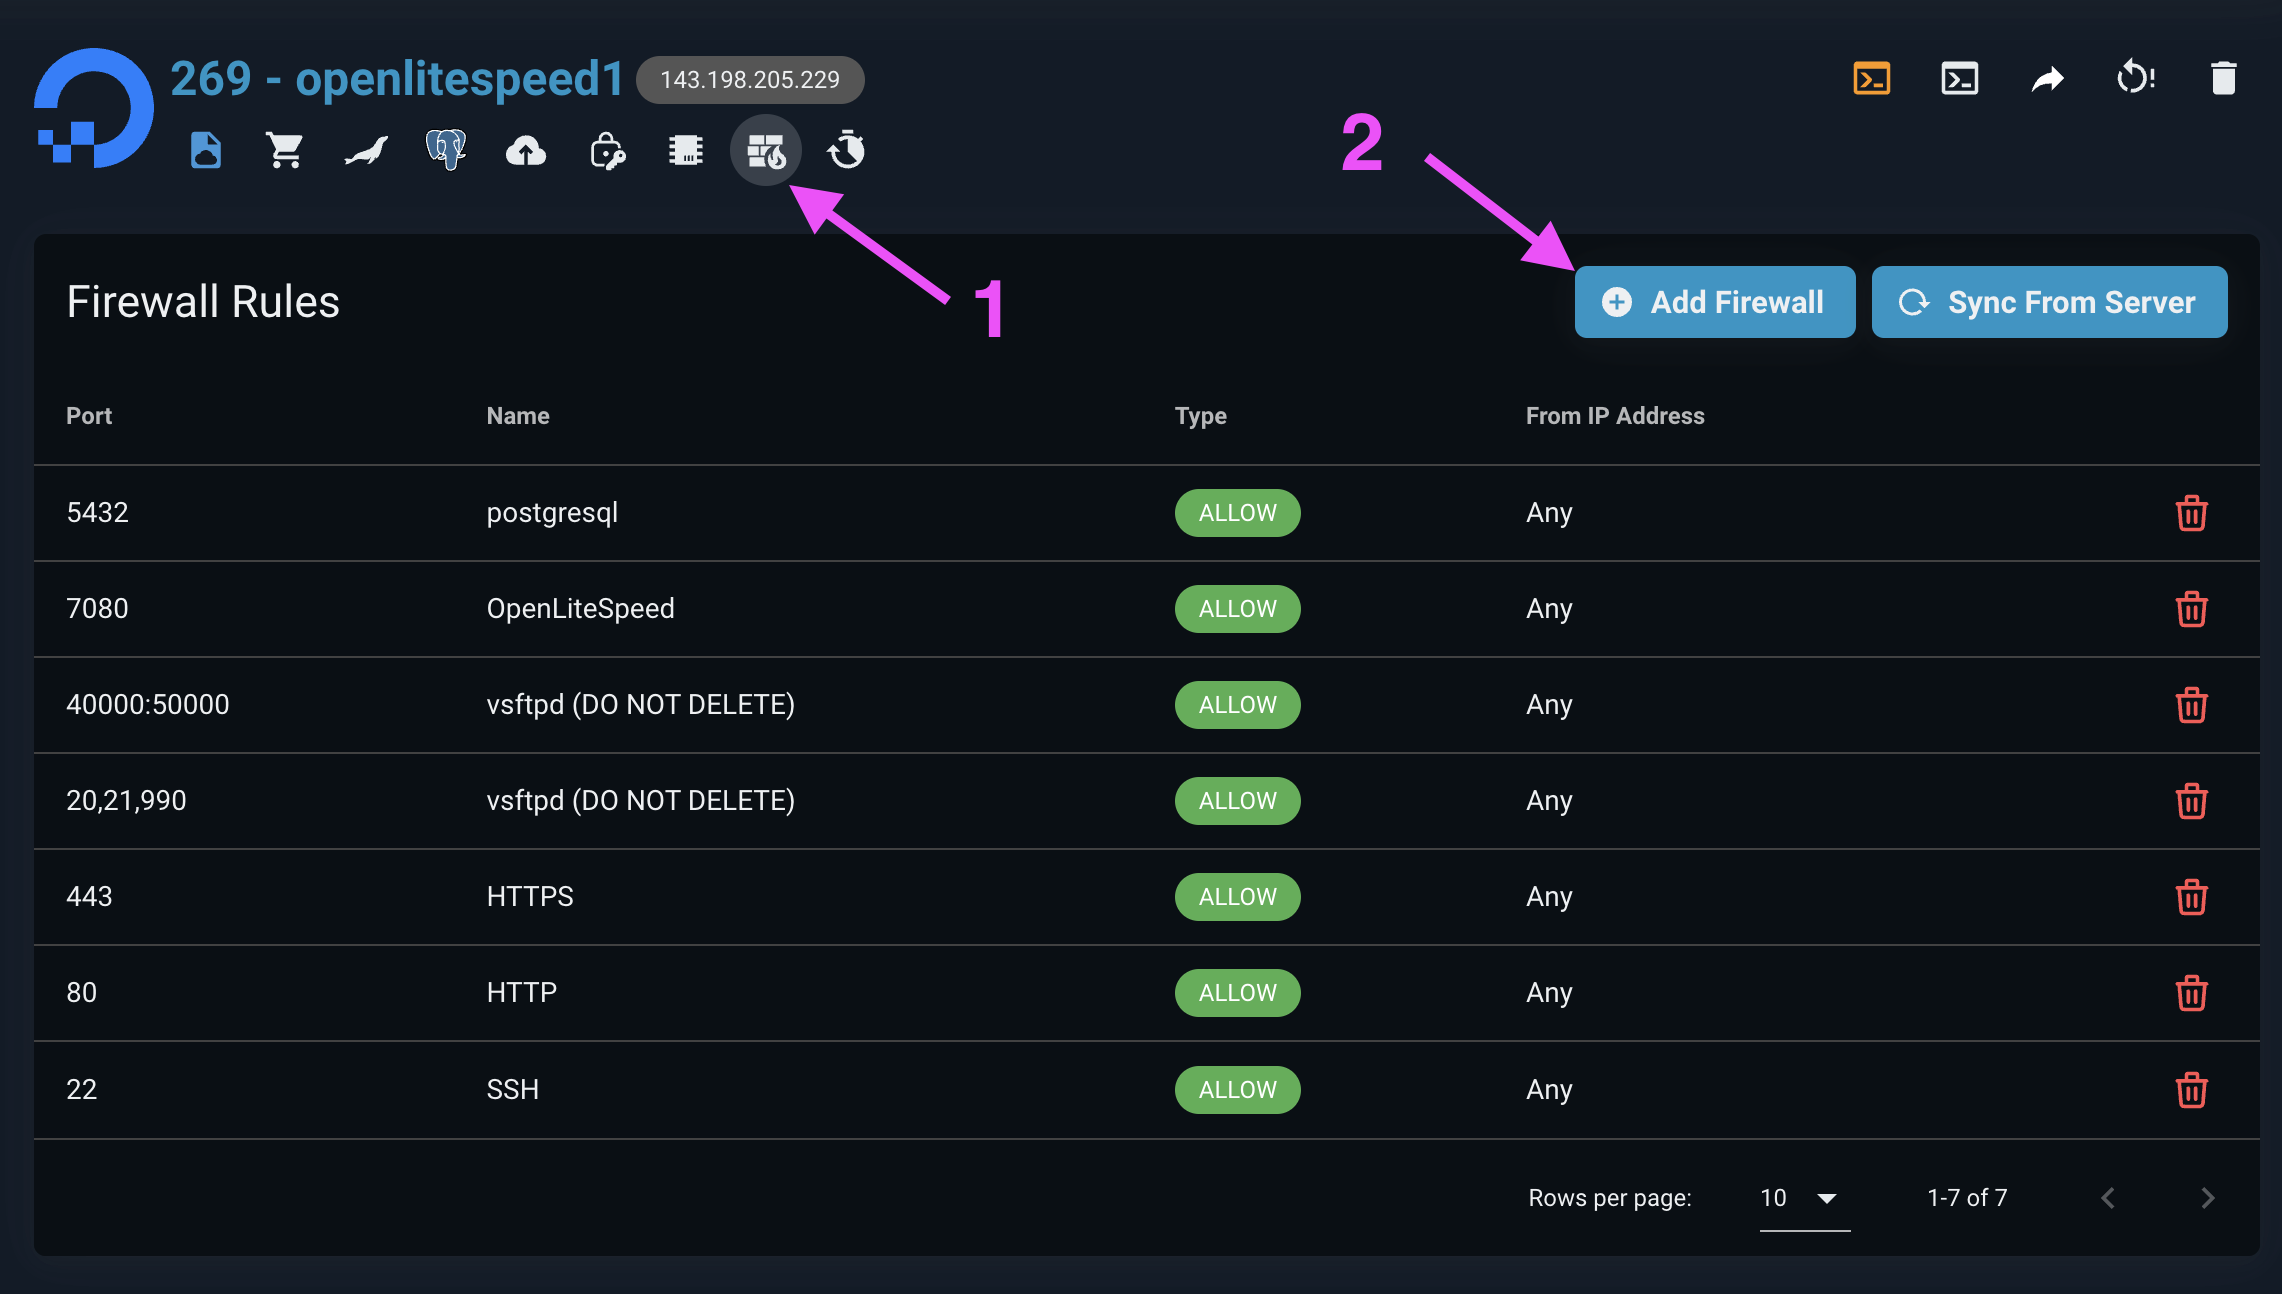Delete the HTTPS port 443 rule
Image resolution: width=2282 pixels, height=1294 pixels.
[2192, 897]
